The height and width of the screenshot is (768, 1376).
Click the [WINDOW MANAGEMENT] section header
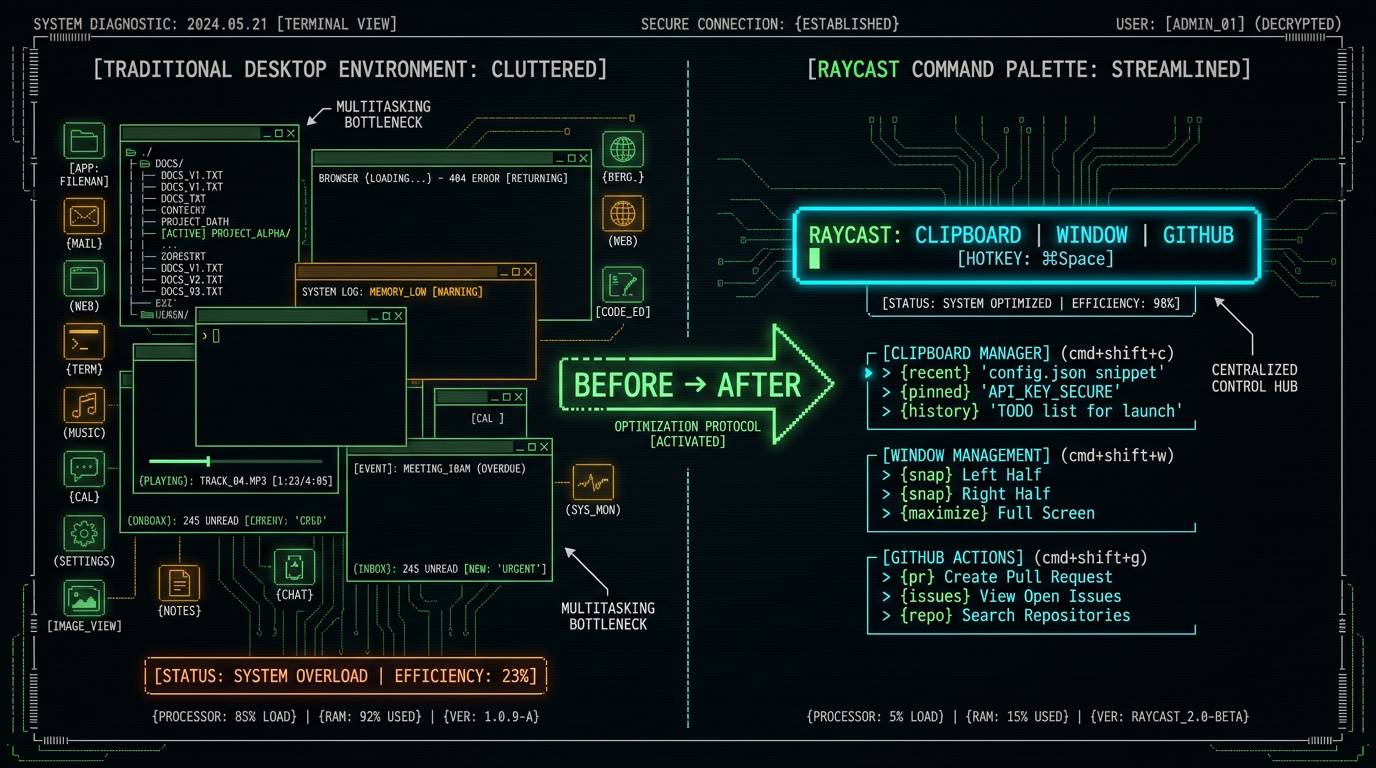[966, 455]
